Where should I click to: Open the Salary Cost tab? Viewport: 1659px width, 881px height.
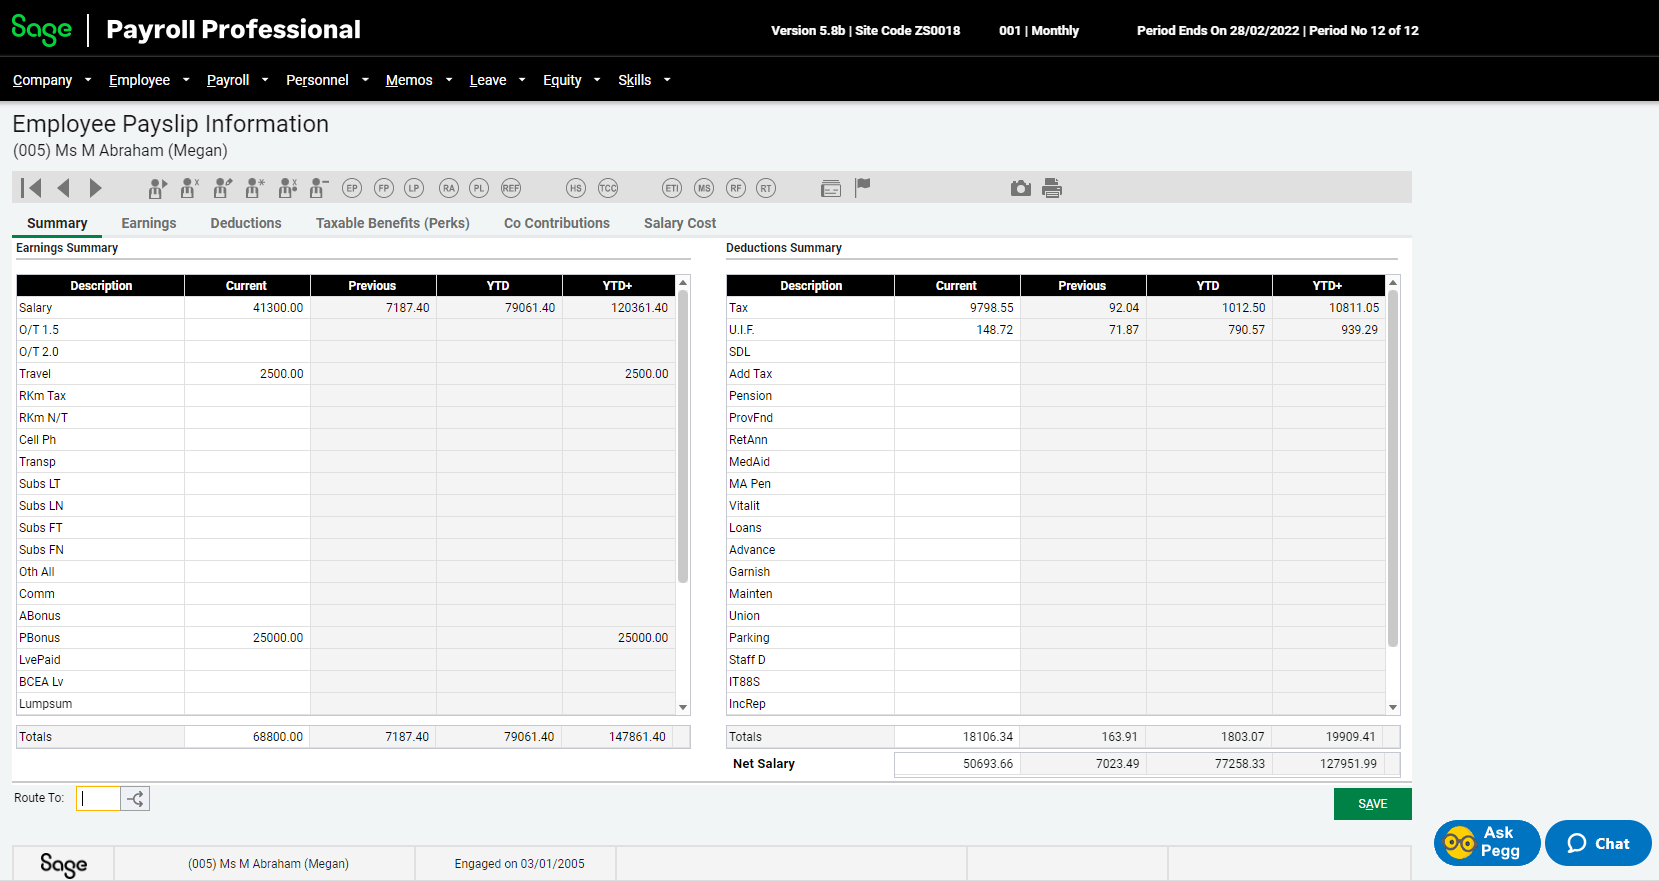pyautogui.click(x=680, y=223)
